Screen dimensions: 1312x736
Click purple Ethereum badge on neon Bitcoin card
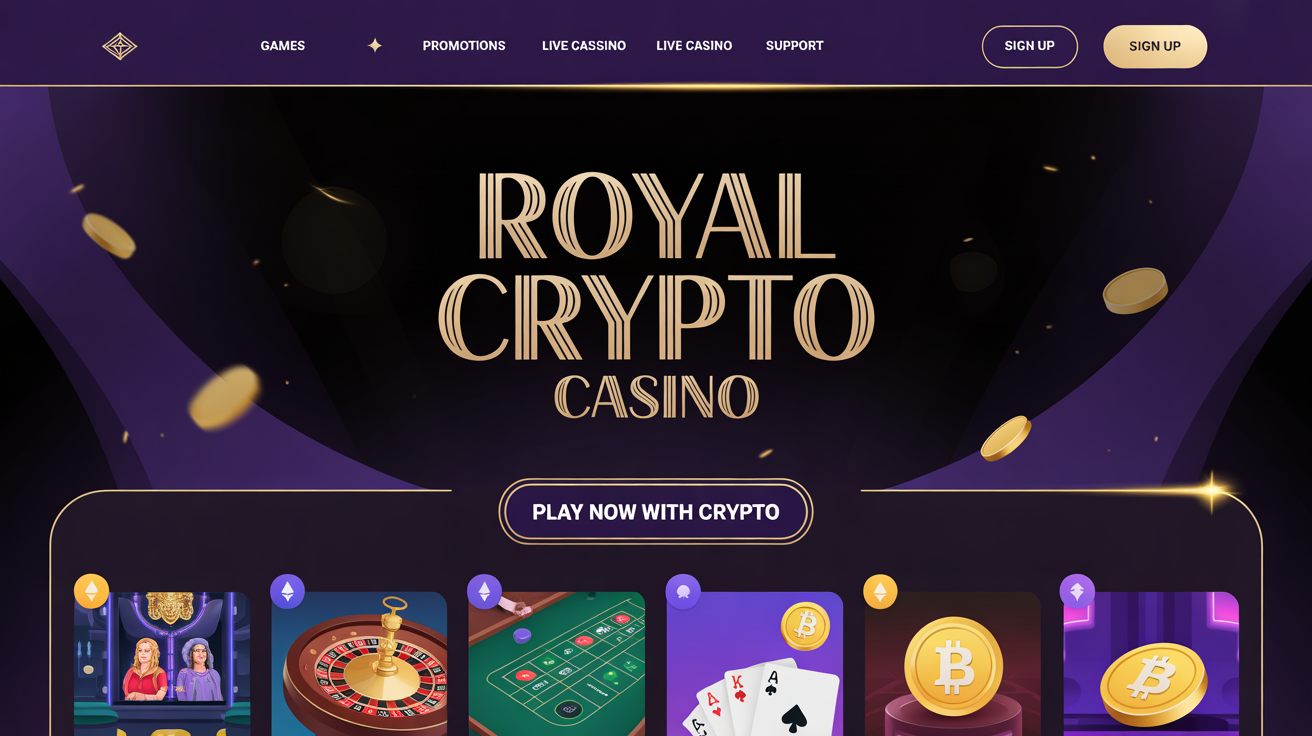tap(1077, 591)
